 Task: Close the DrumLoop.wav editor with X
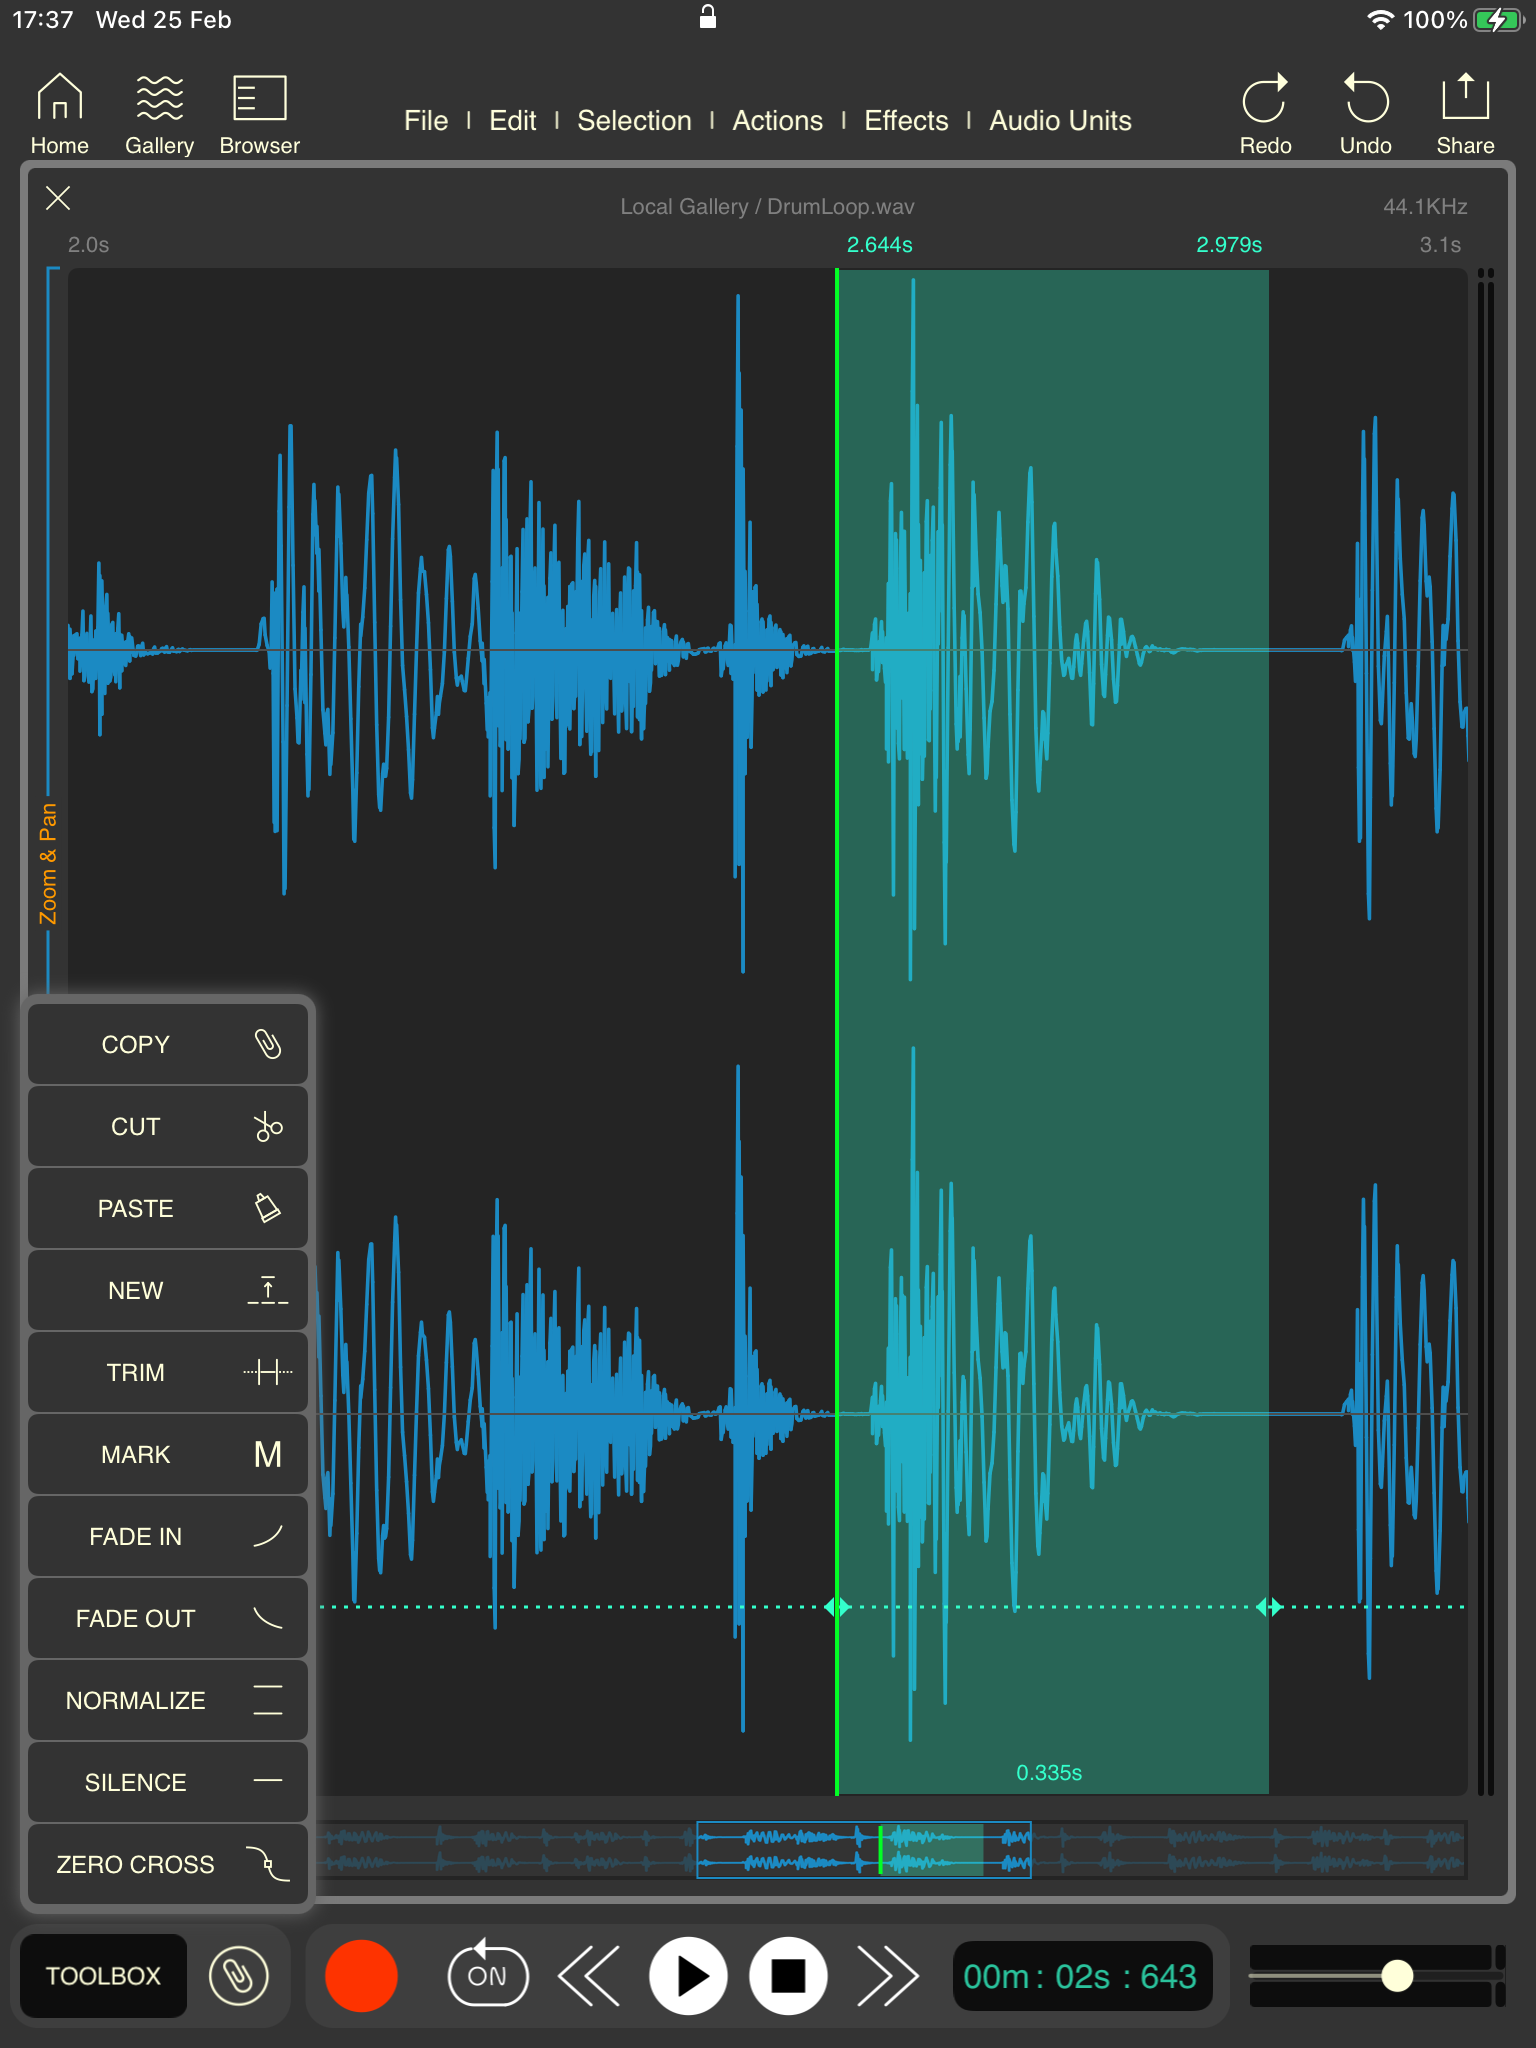58,198
